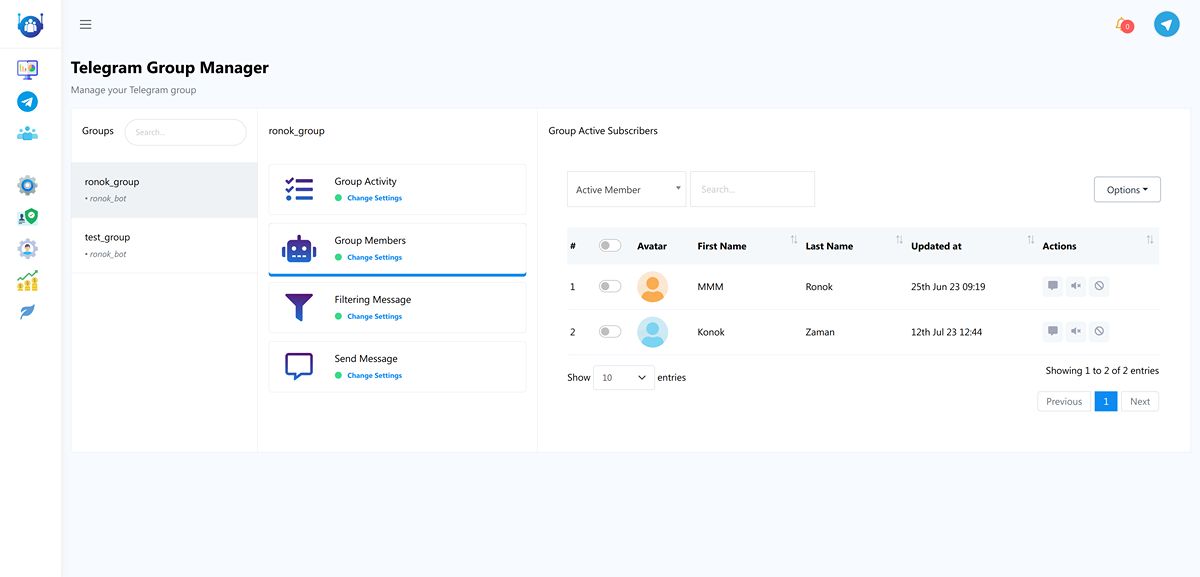Screen dimensions: 1200x577
Task: Open the entries per page dropdown
Action: point(624,378)
